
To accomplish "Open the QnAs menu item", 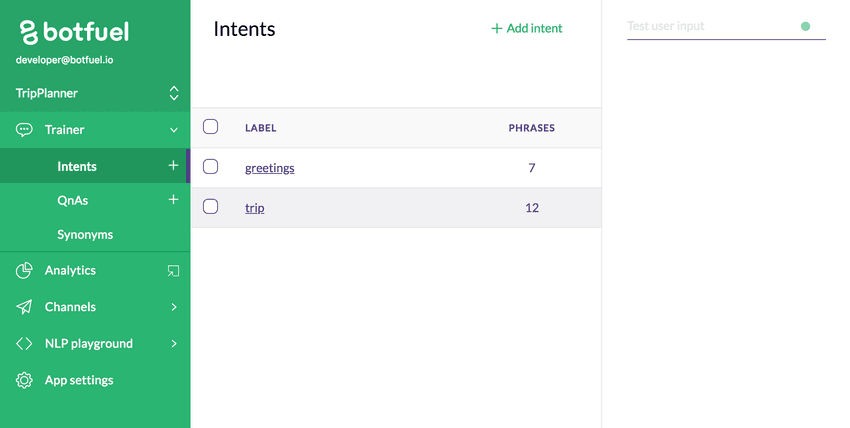I will (73, 200).
